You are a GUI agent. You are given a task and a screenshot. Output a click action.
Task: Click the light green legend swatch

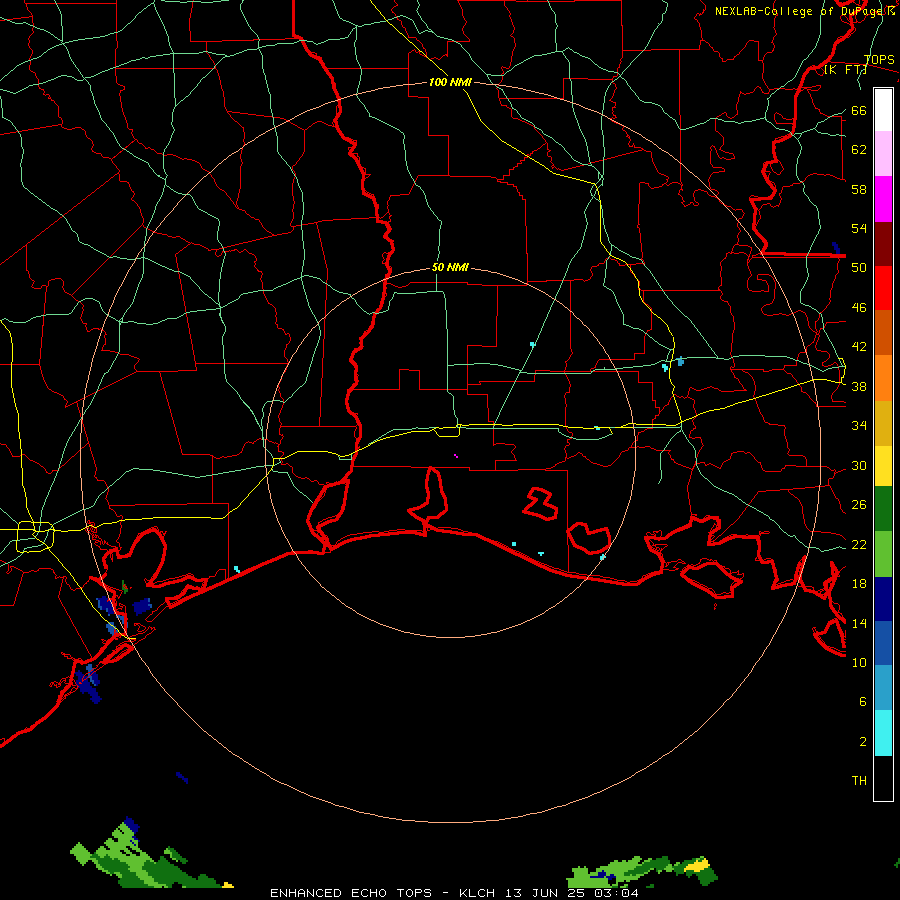[883, 554]
